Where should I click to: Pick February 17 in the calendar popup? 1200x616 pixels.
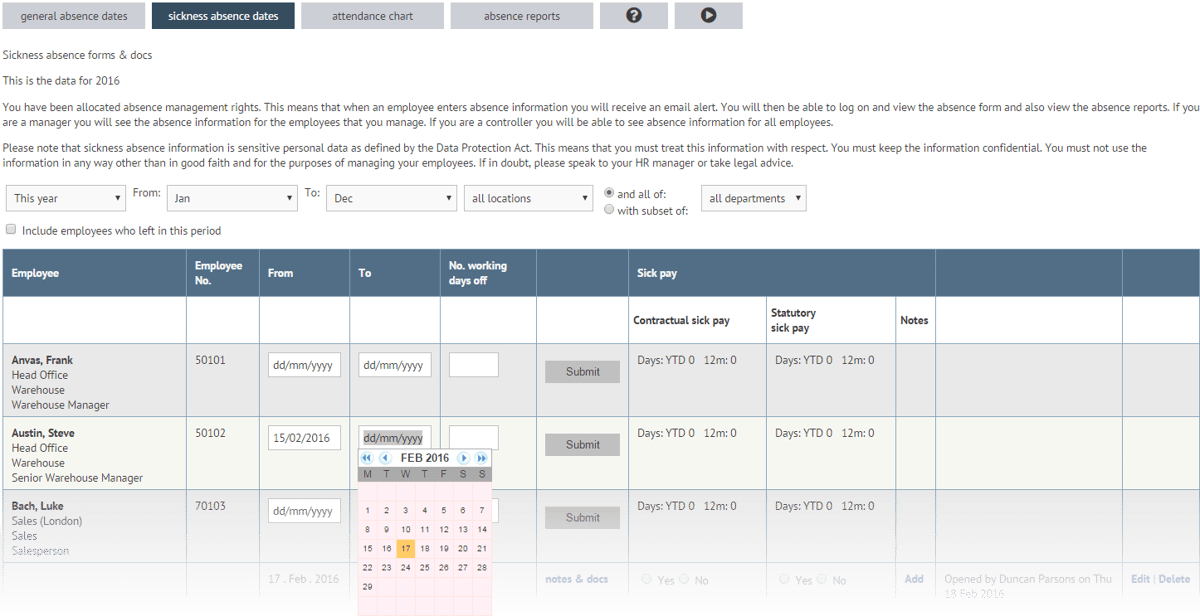click(x=404, y=548)
